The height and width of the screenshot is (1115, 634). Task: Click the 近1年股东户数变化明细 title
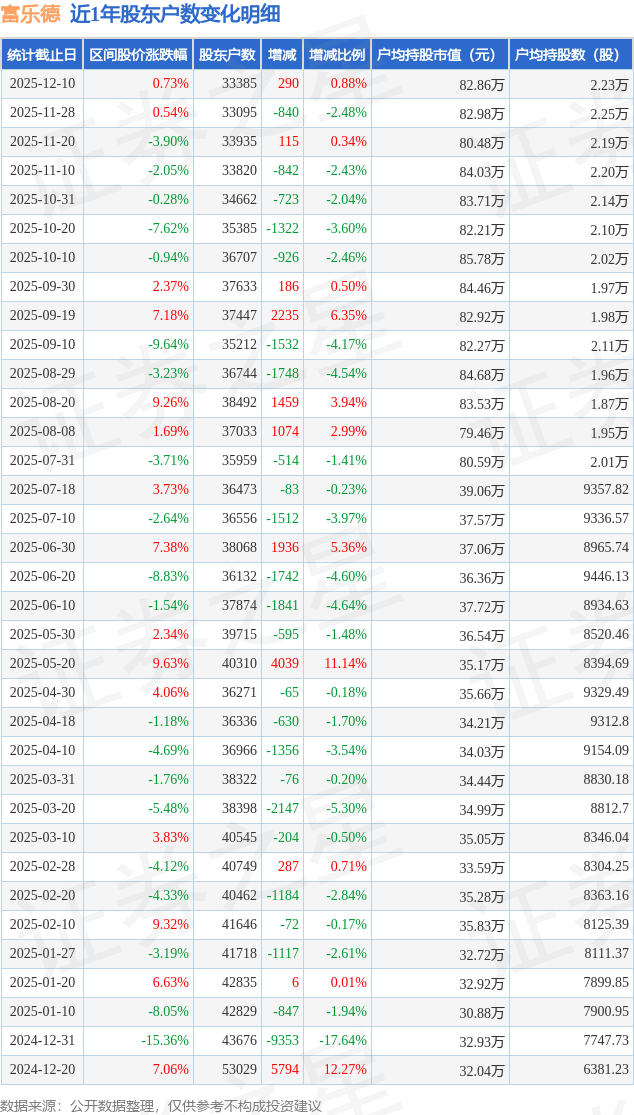[x=174, y=14]
